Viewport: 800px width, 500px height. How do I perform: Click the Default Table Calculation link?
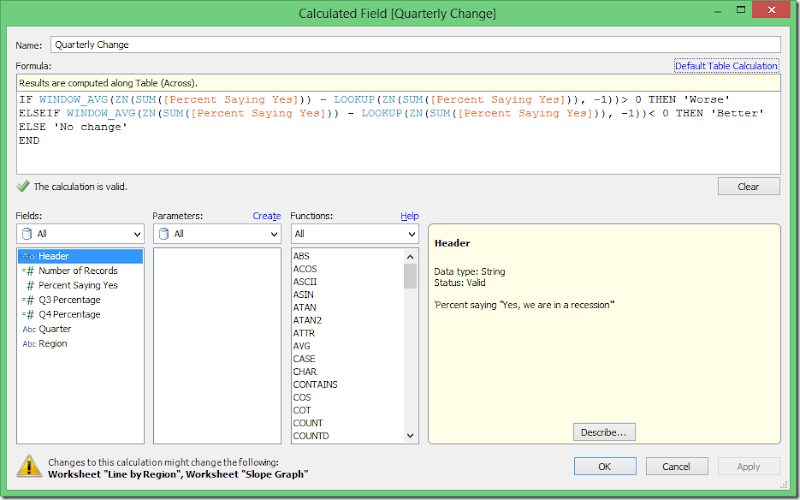tap(726, 66)
